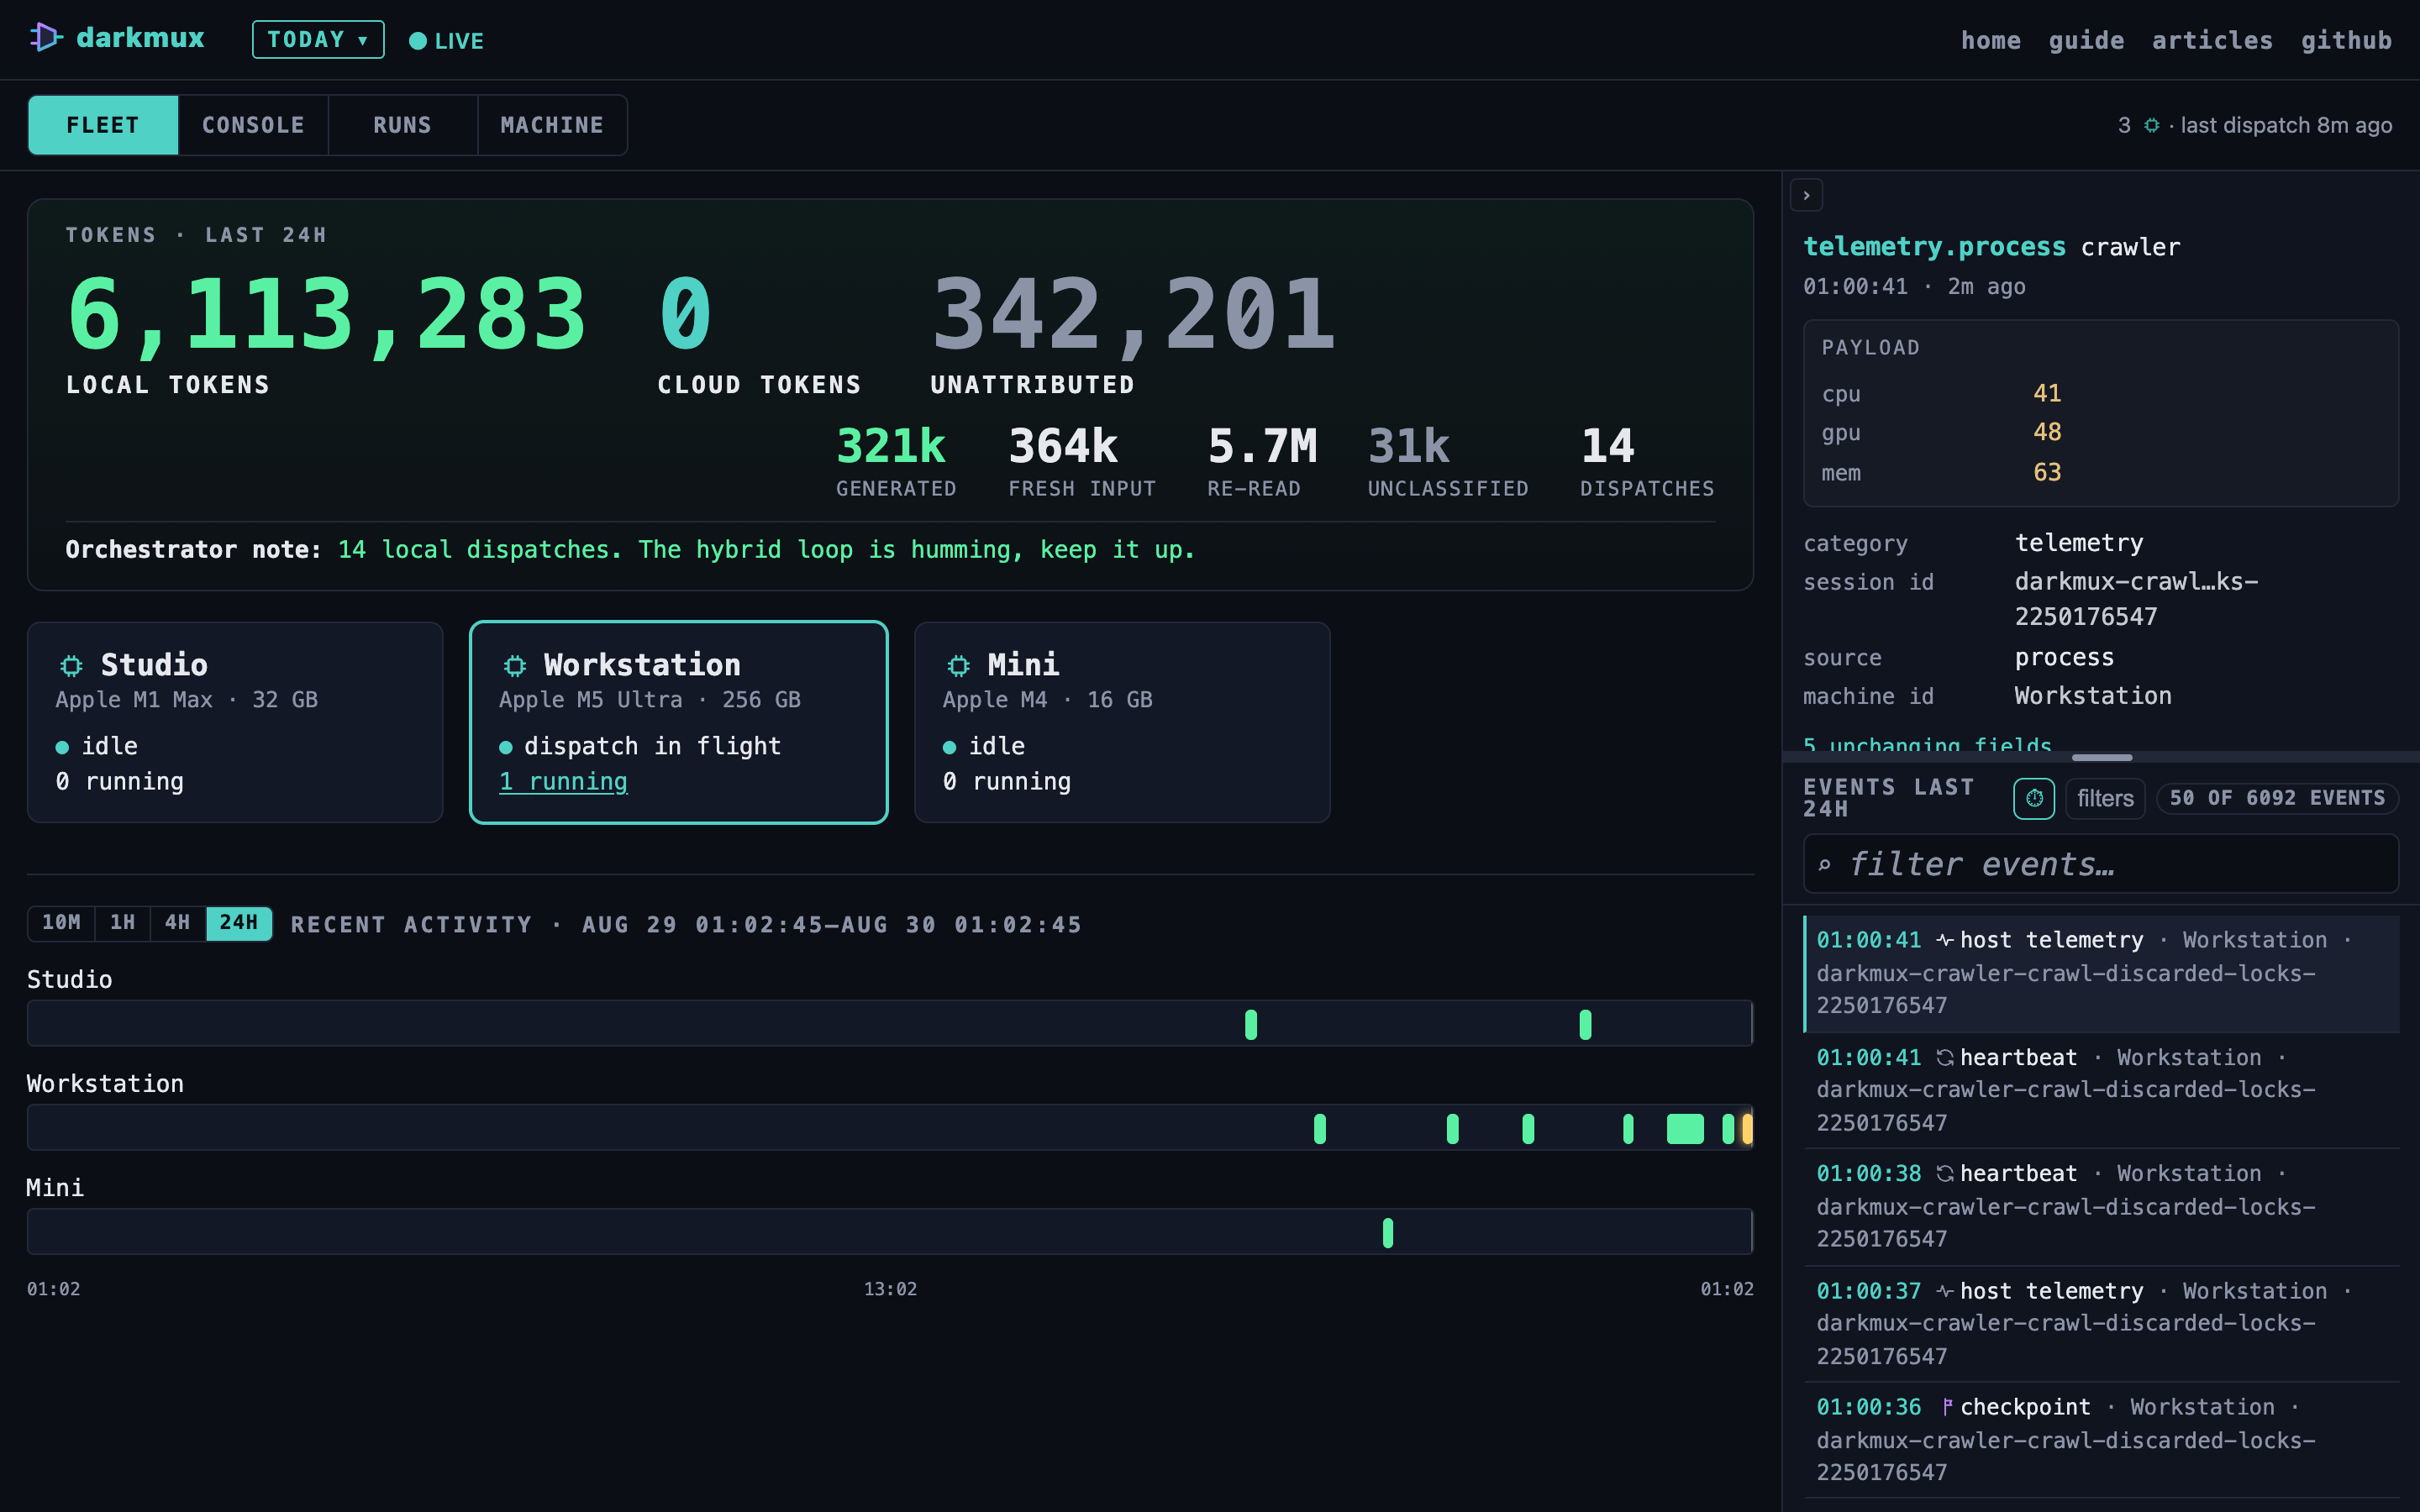
Task: Open the TODAY date range dropdown
Action: 318,40
